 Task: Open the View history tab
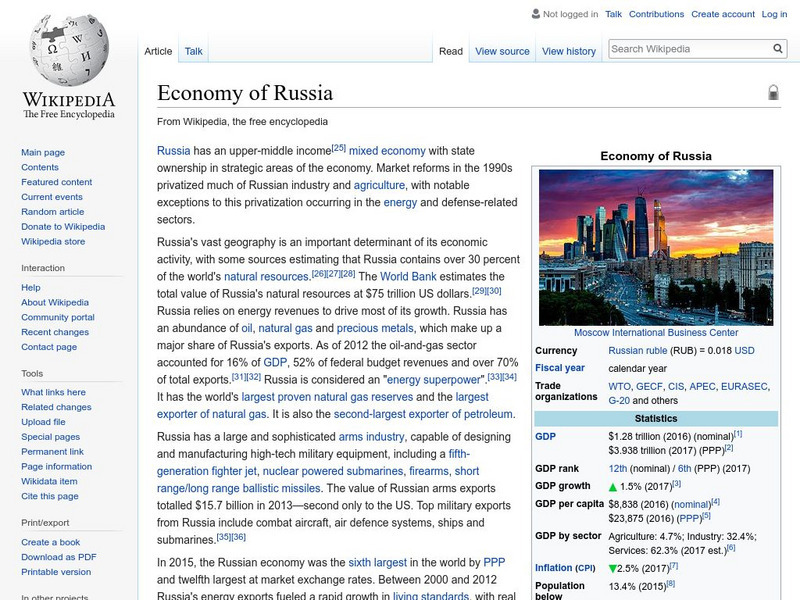pos(568,51)
